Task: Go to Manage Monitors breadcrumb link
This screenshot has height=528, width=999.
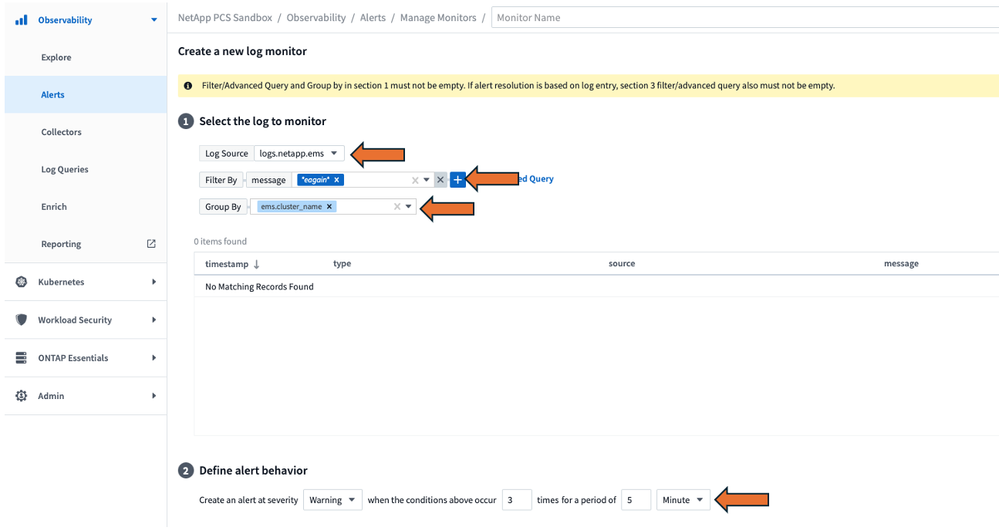Action: pyautogui.click(x=438, y=18)
